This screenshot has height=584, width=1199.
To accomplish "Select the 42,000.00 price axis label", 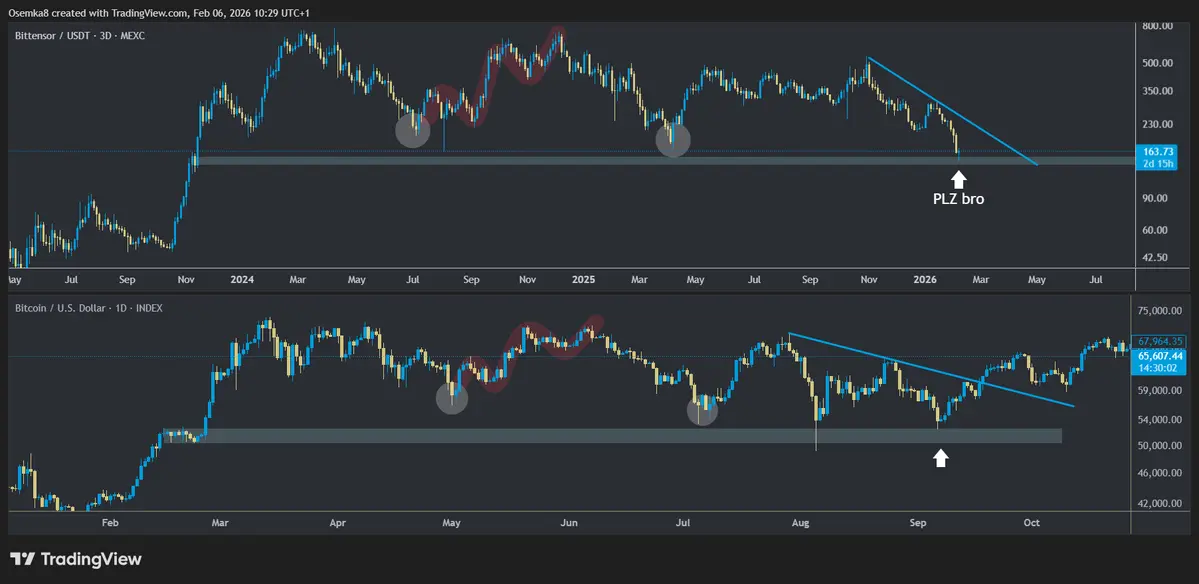I will [1162, 504].
